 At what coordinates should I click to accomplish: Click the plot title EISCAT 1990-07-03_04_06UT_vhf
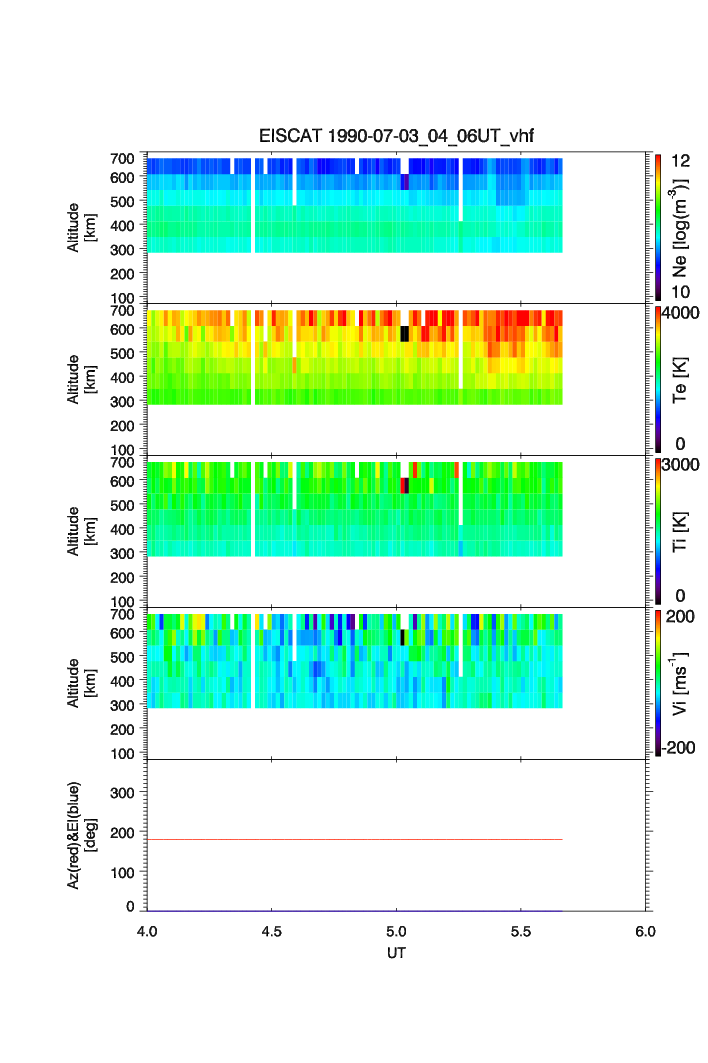pyautogui.click(x=396, y=136)
